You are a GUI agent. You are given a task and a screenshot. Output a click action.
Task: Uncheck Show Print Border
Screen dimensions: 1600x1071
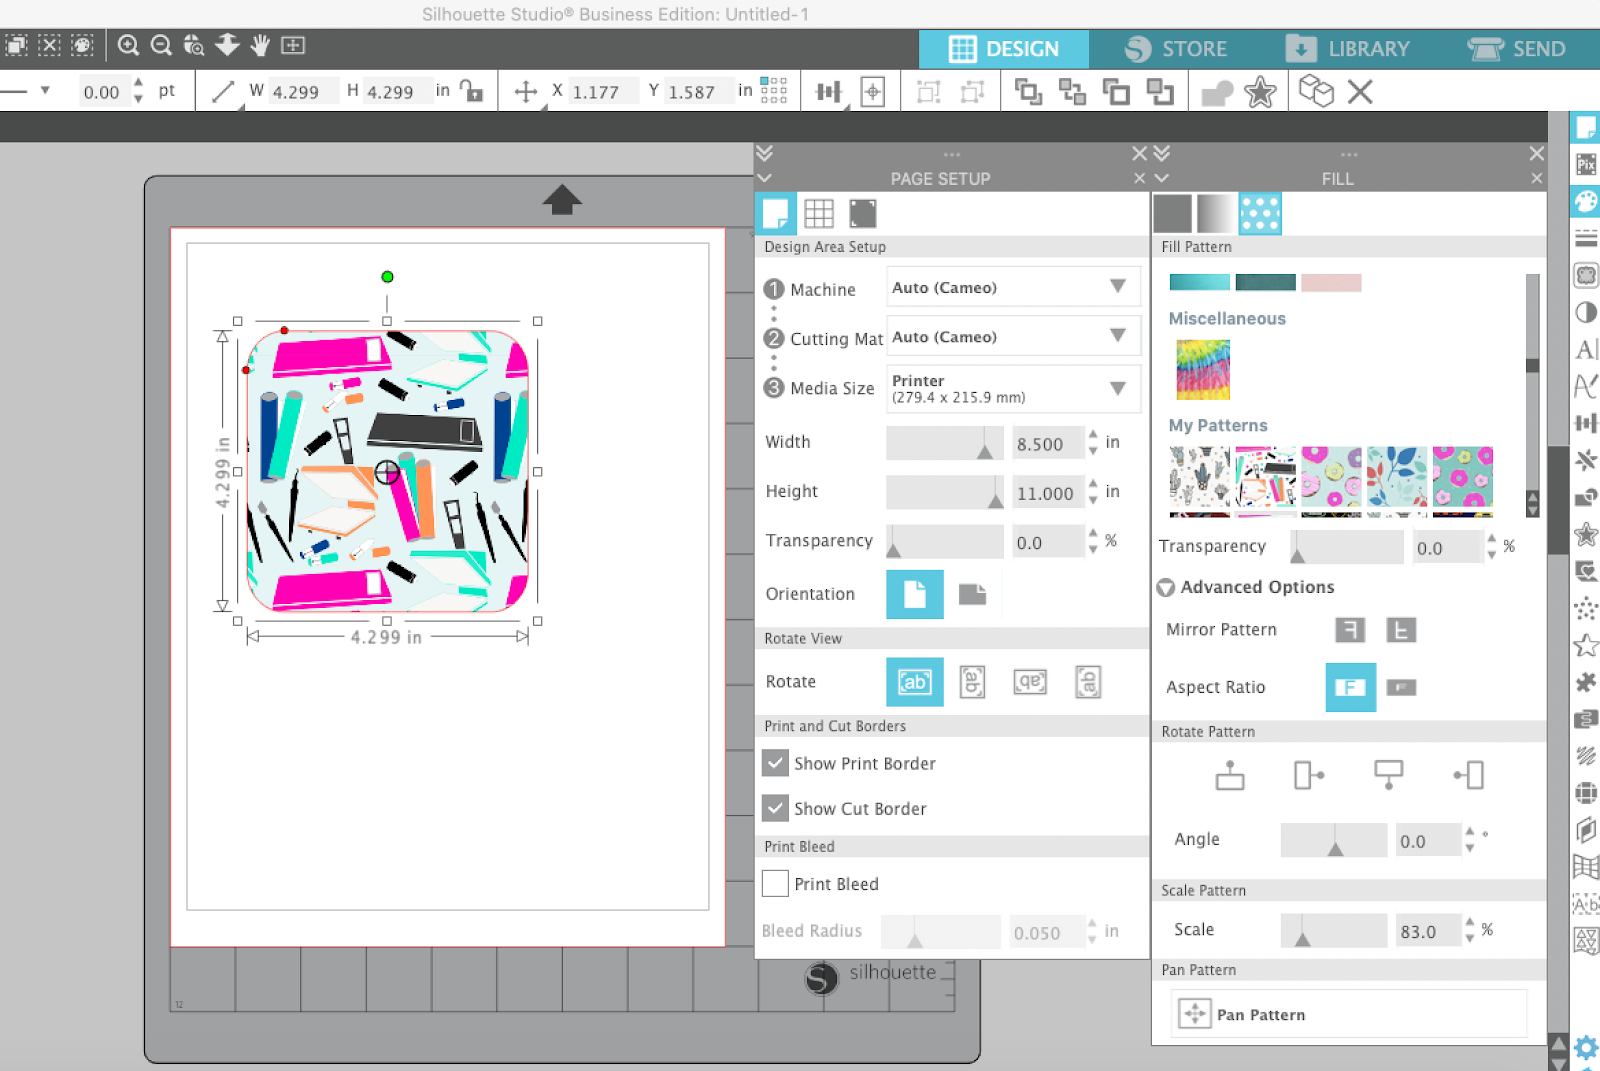pos(775,763)
